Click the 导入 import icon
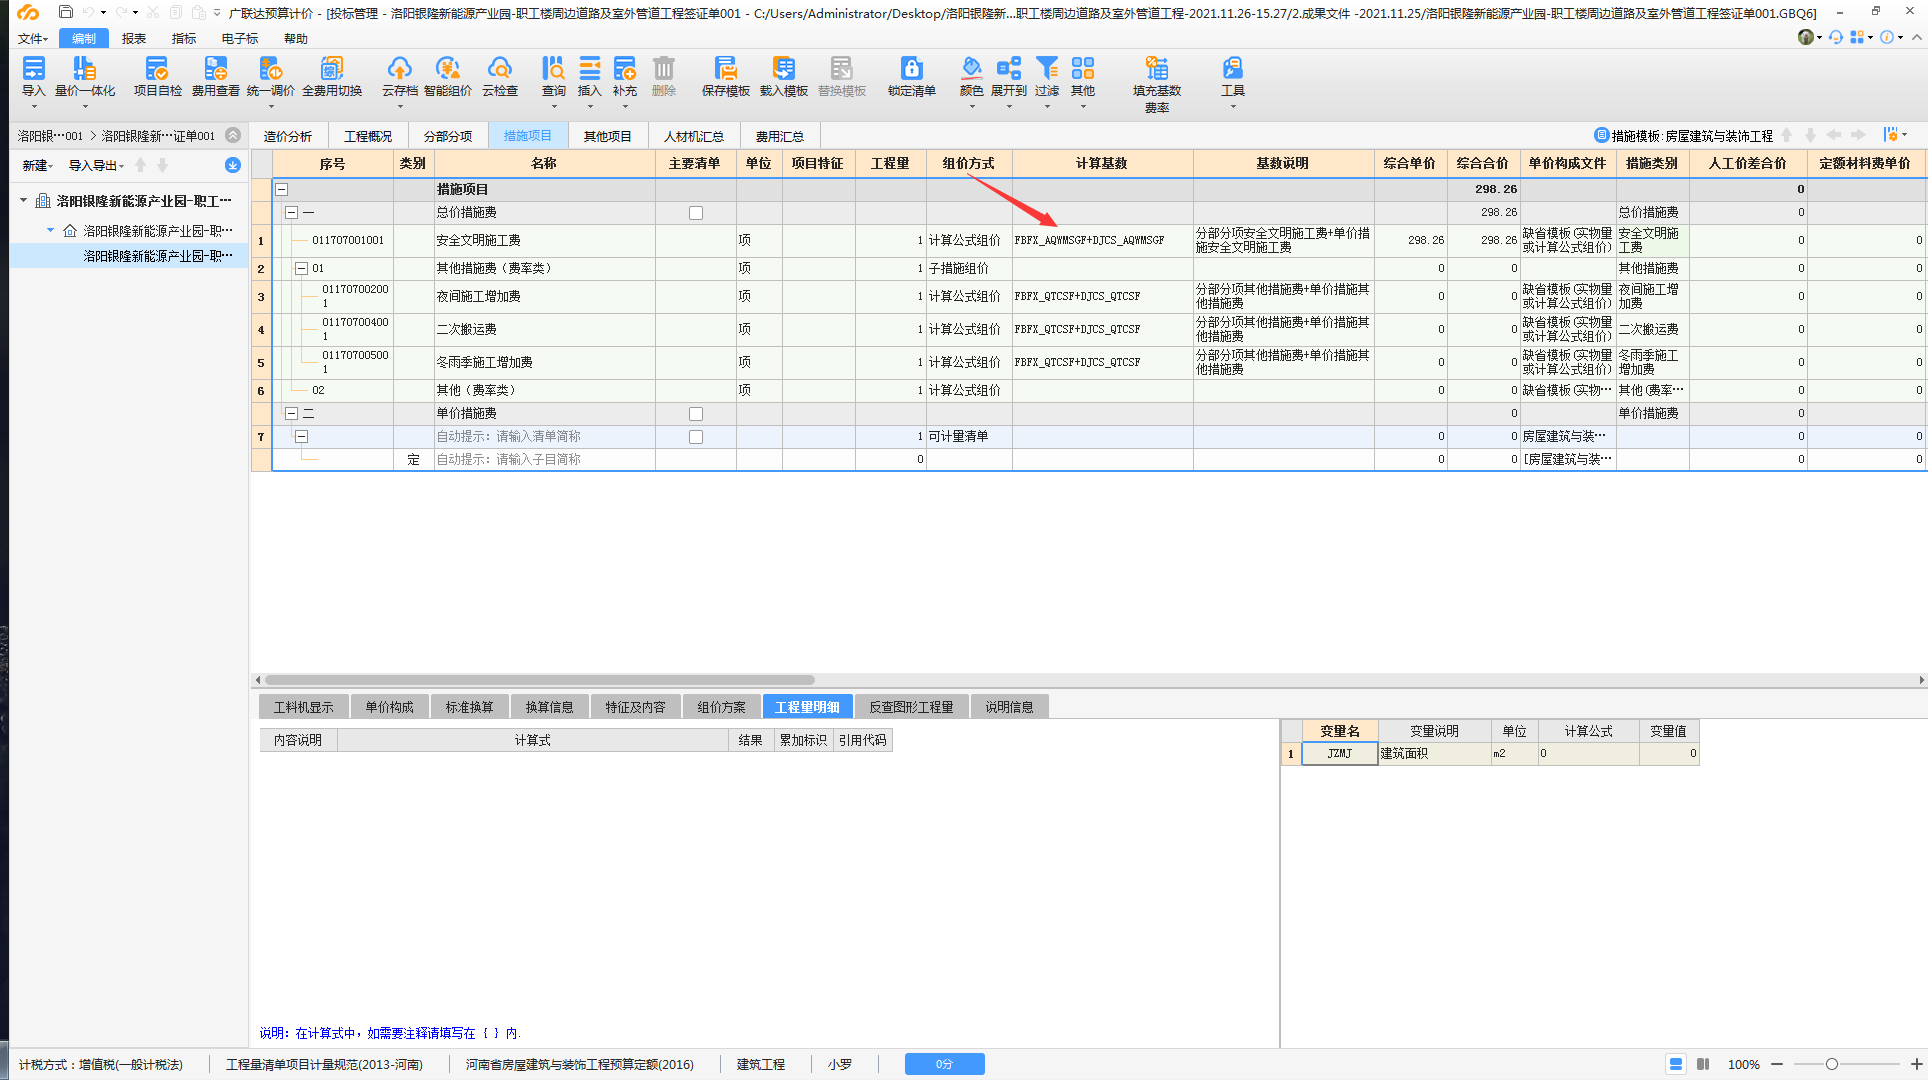1928x1080 pixels. coord(34,77)
